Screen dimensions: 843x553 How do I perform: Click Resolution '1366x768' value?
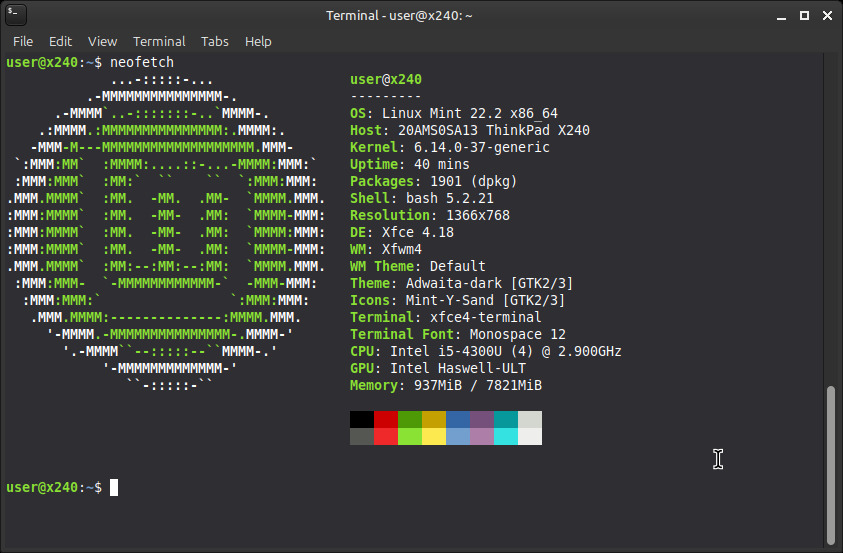(x=478, y=216)
